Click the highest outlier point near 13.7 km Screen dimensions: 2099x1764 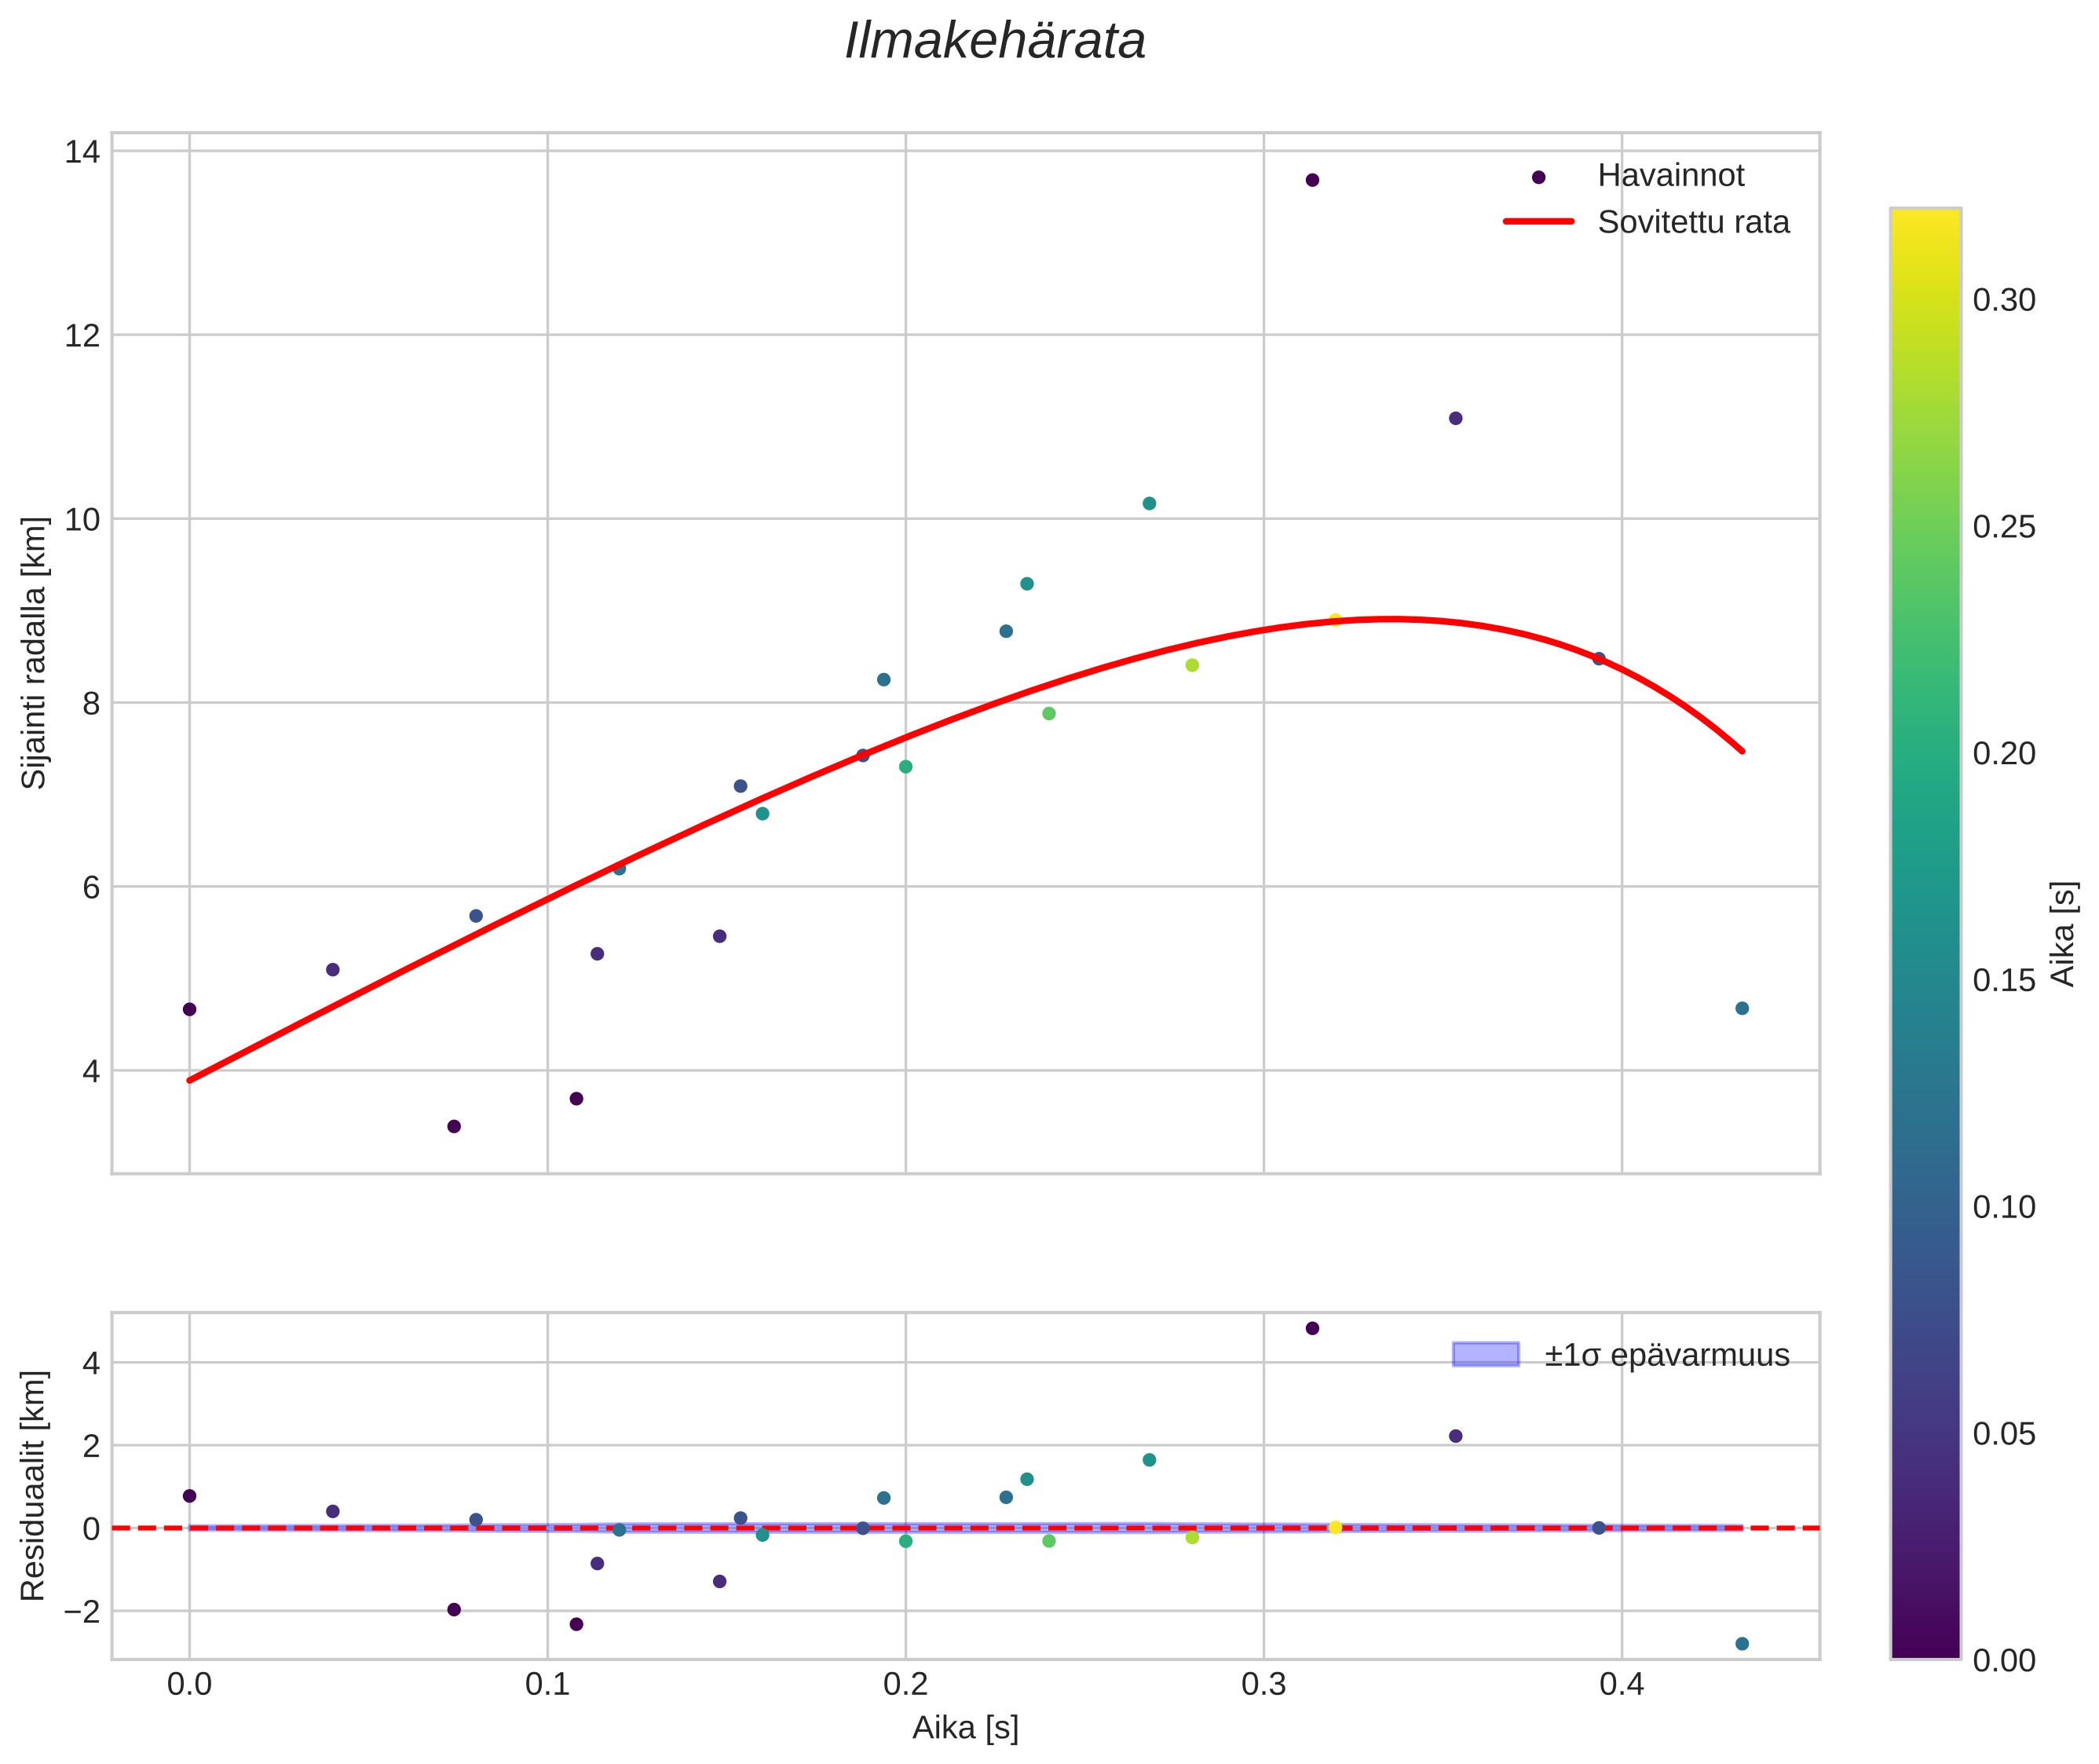1312,180
